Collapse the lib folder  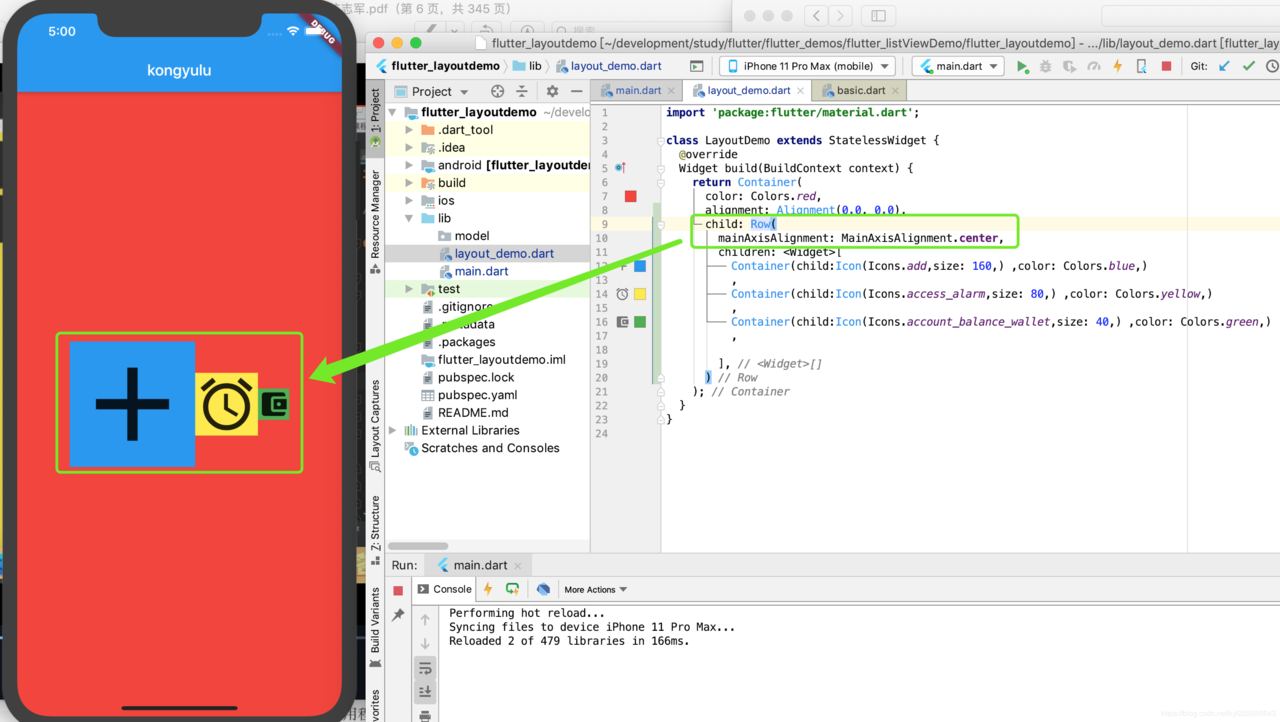click(409, 218)
